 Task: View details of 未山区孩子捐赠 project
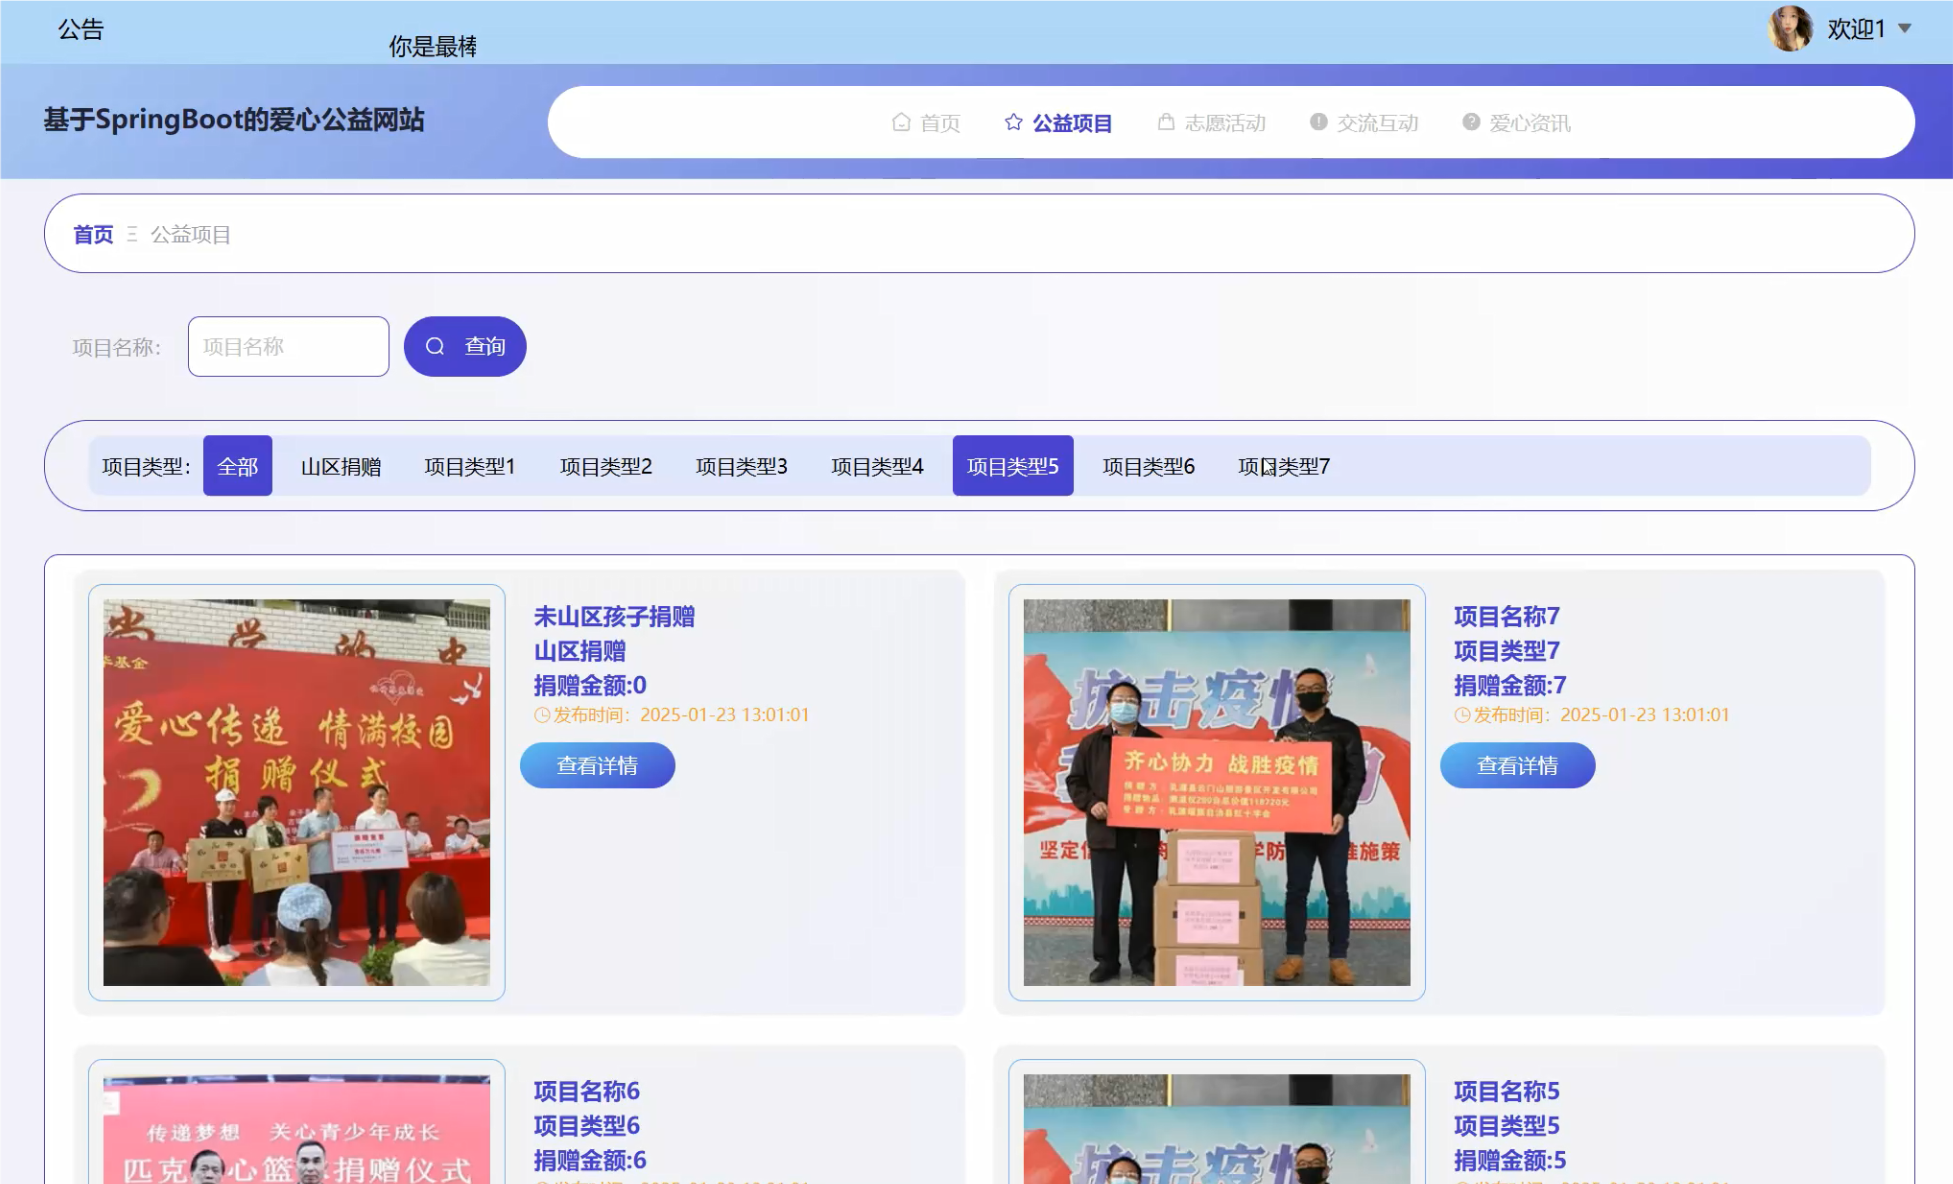click(597, 765)
